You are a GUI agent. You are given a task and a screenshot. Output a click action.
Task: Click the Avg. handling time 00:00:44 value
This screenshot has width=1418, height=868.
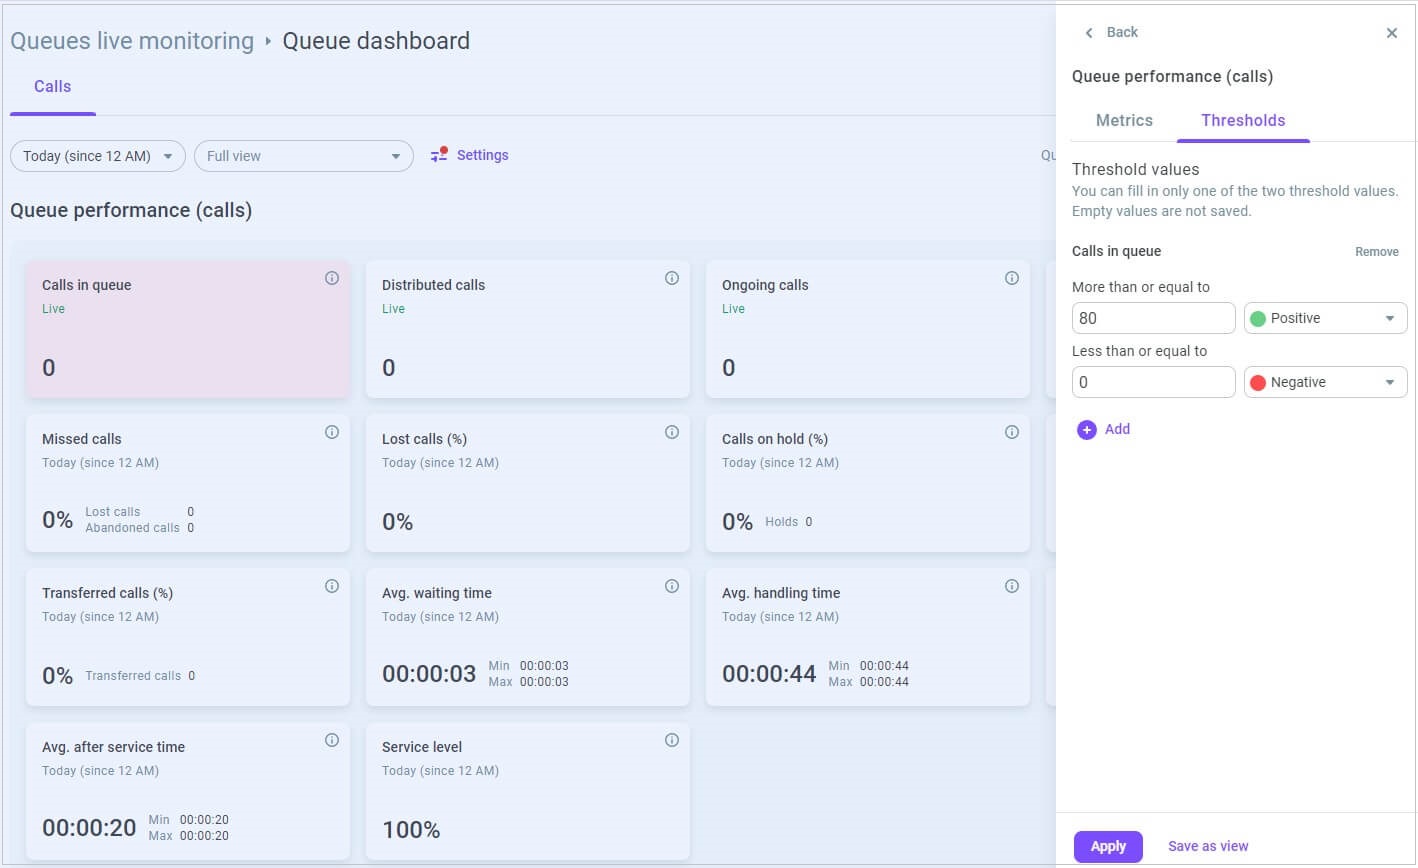[x=769, y=674]
